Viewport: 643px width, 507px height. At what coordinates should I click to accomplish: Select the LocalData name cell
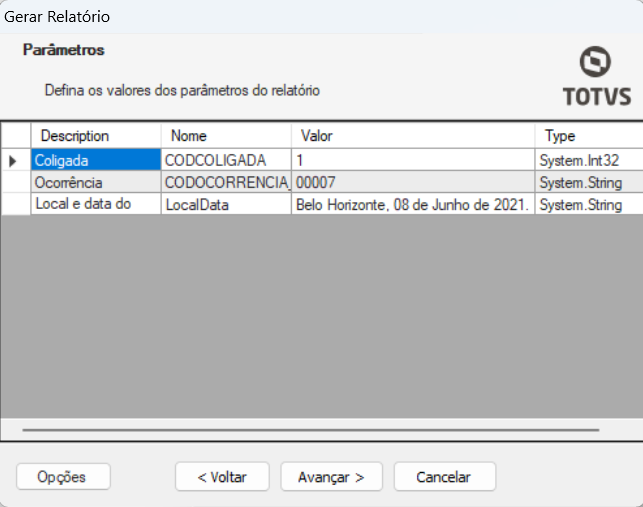pyautogui.click(x=226, y=204)
